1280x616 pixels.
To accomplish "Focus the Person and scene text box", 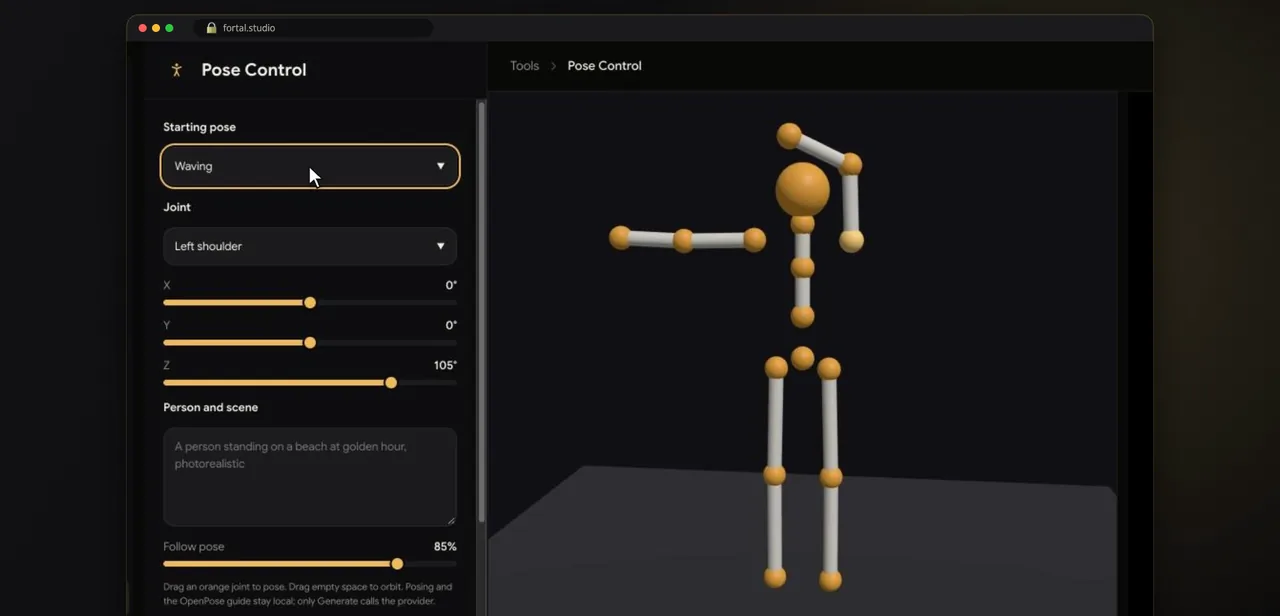I will (310, 477).
